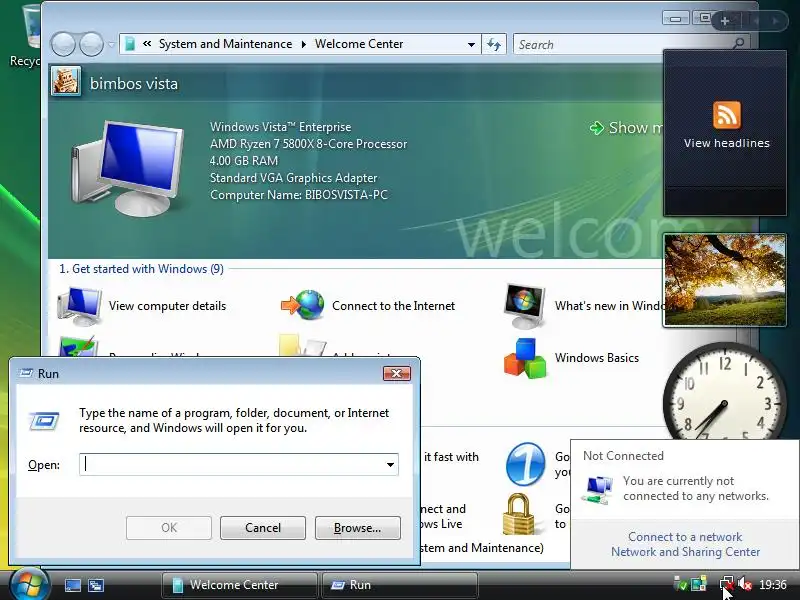
Task: Click System and Maintenance breadcrumb
Action: tap(225, 44)
